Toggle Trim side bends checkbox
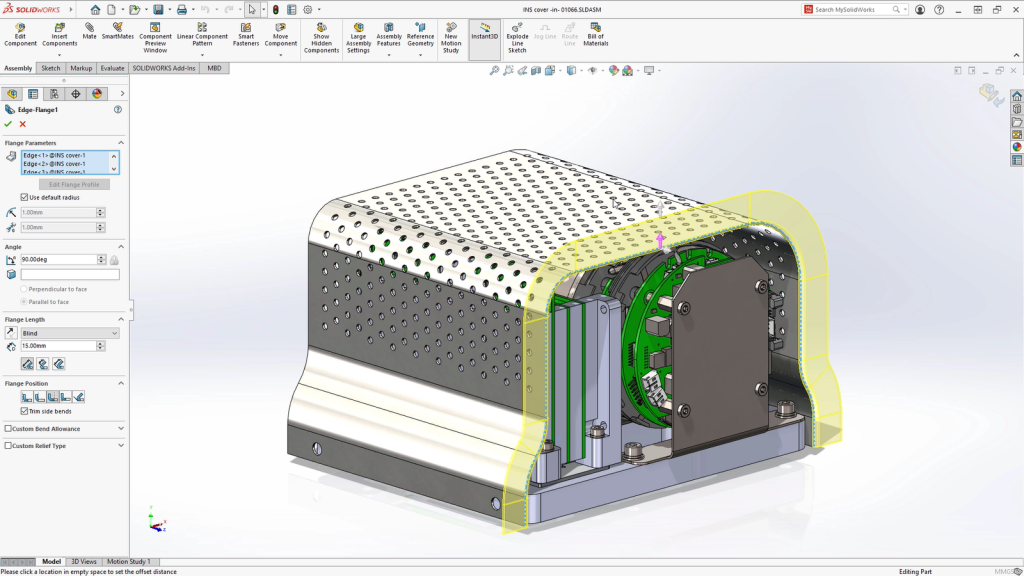 tap(25, 411)
